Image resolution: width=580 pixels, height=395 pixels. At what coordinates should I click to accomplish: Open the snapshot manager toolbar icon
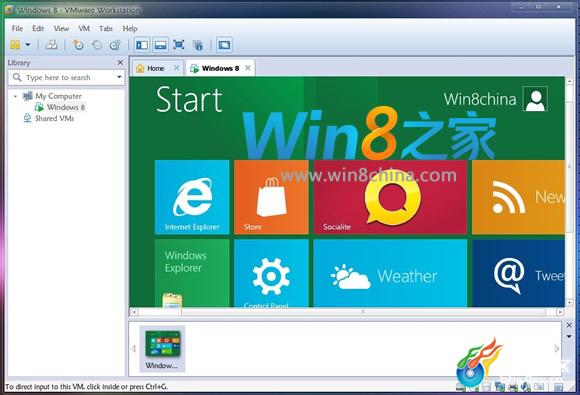point(115,45)
